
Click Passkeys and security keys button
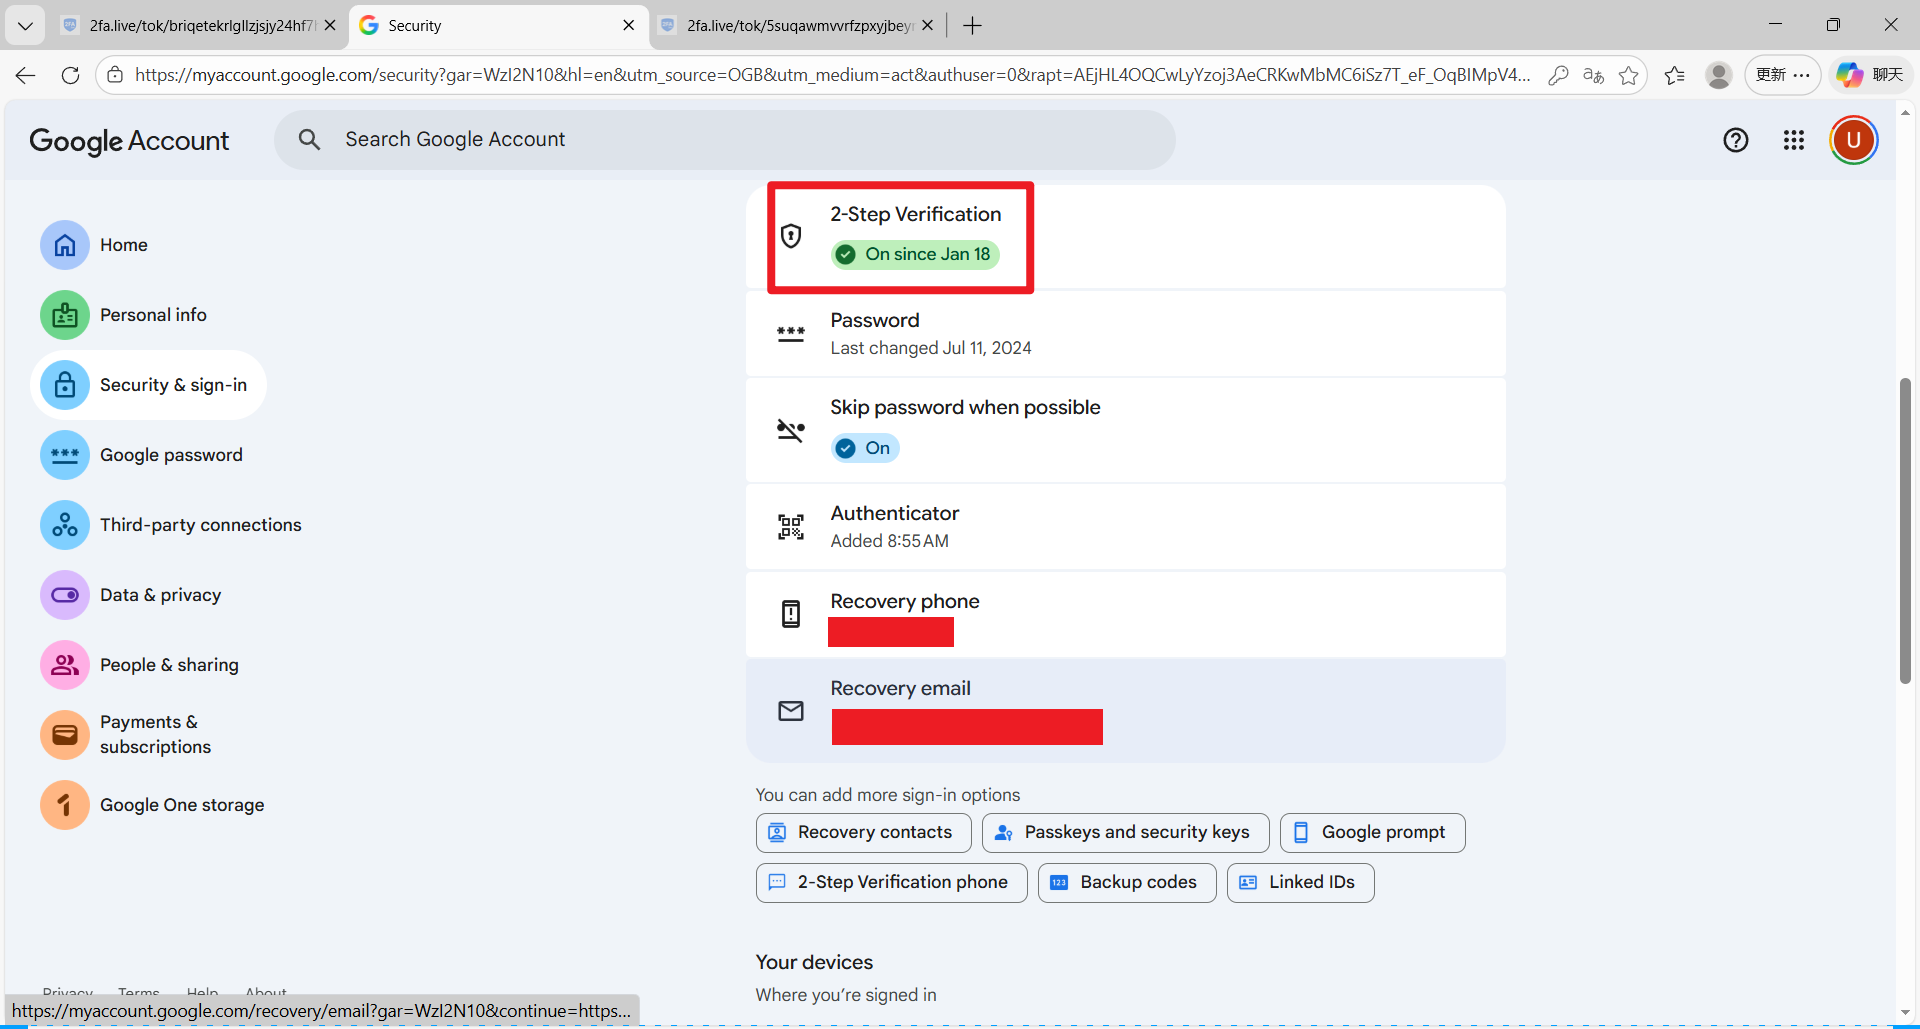coord(1125,832)
